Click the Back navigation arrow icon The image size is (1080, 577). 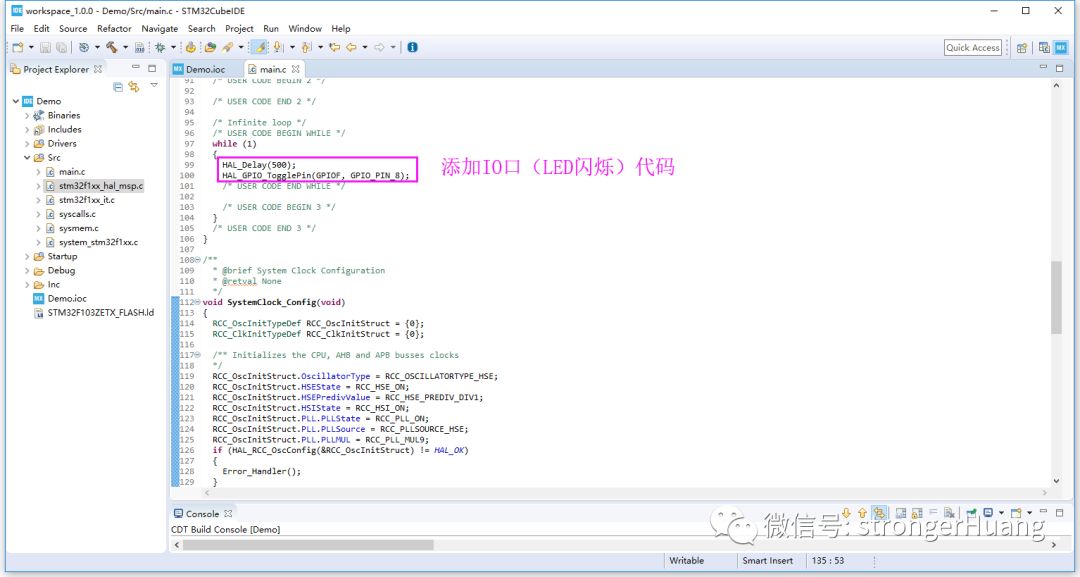tap(351, 48)
